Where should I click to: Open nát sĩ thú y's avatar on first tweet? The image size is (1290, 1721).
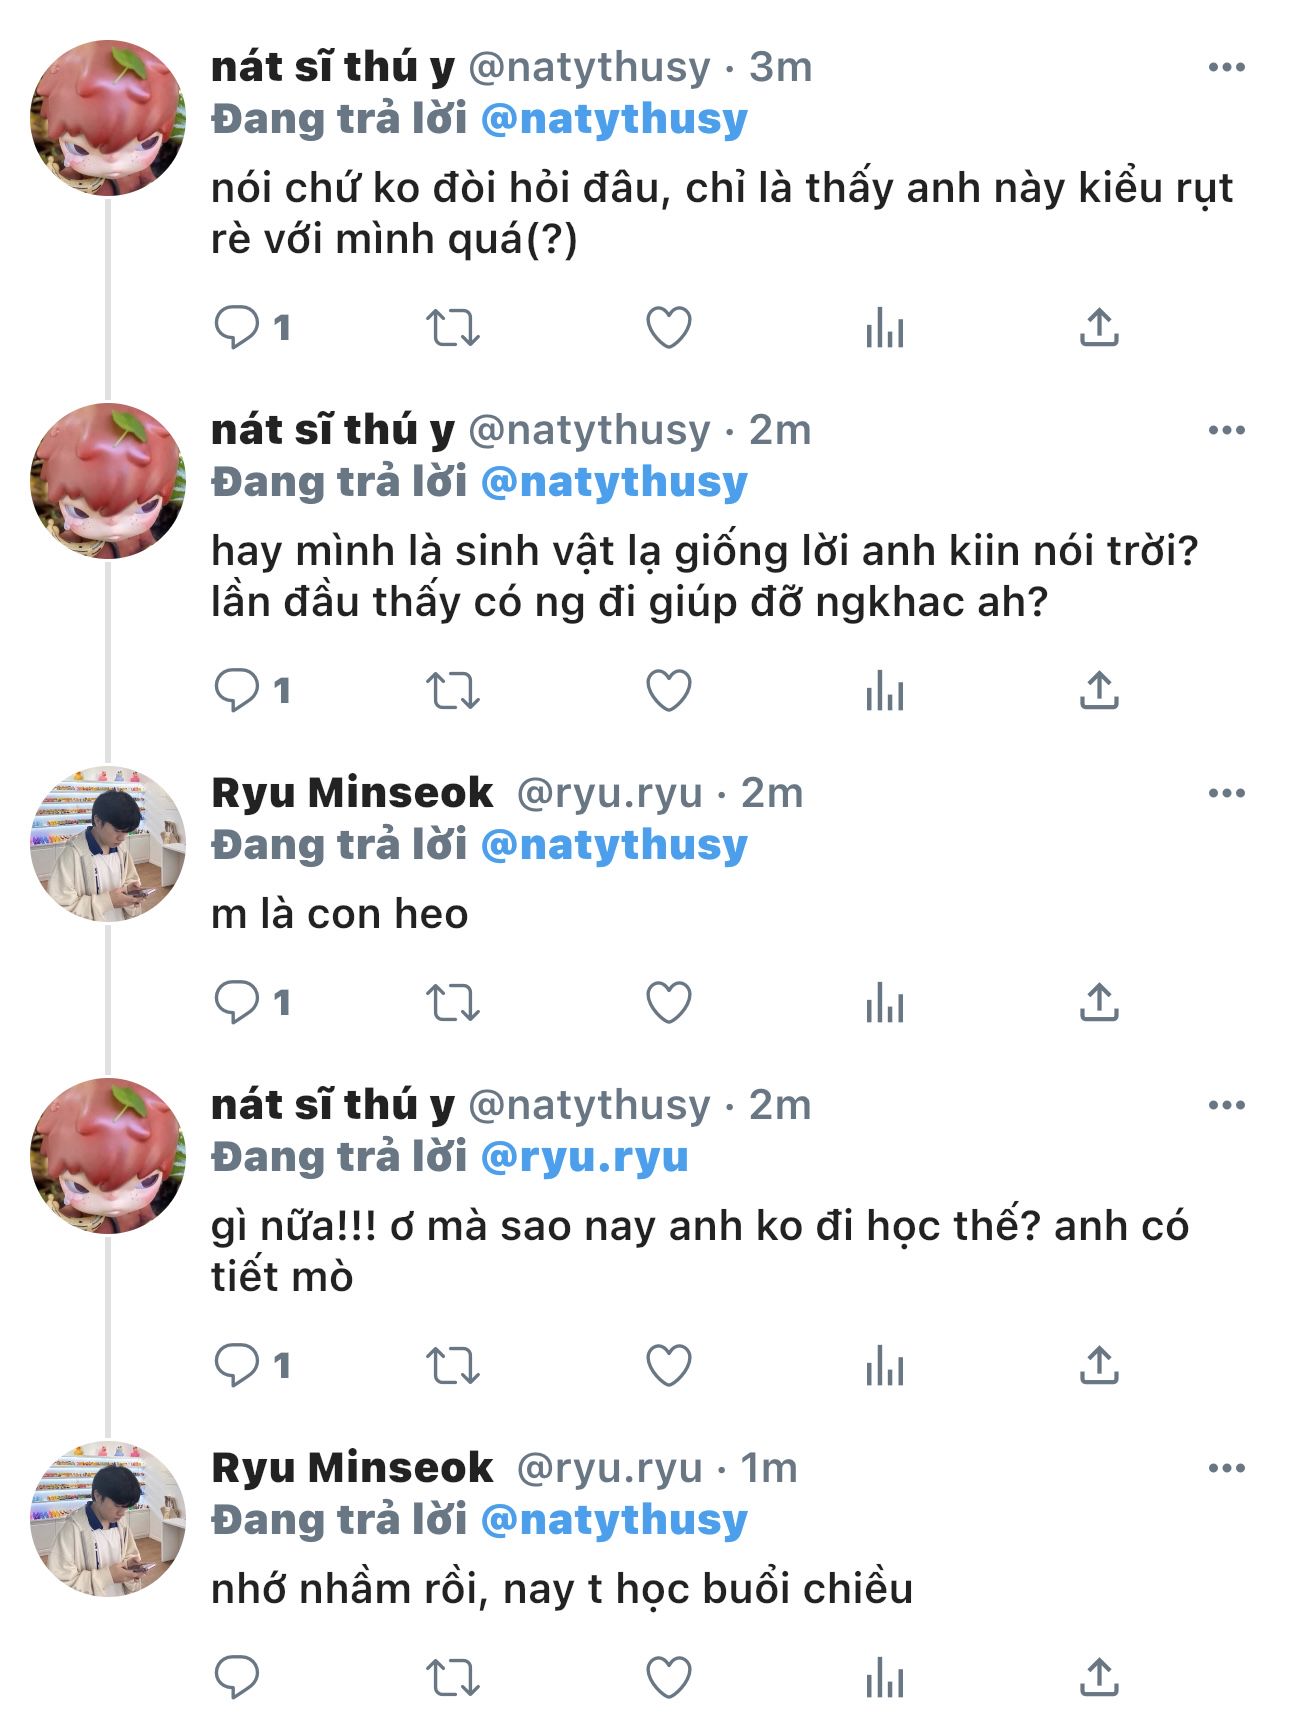(108, 118)
